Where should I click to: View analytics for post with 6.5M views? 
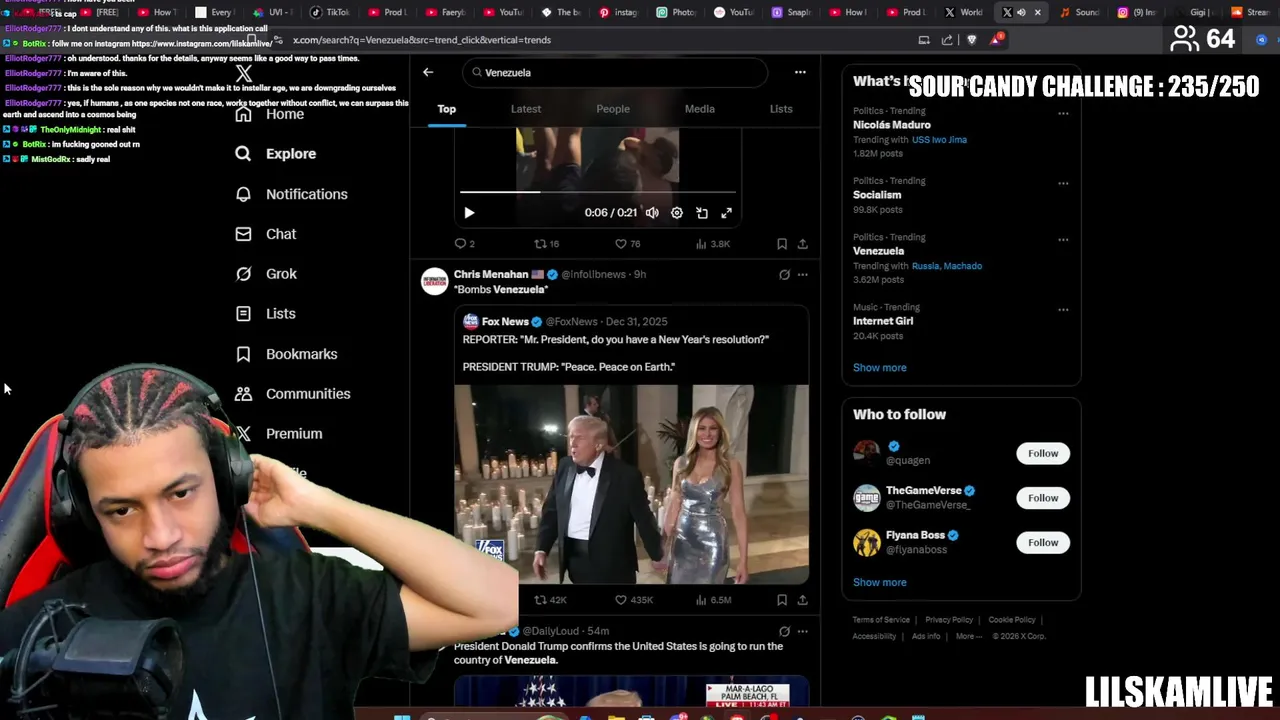pyautogui.click(x=713, y=600)
